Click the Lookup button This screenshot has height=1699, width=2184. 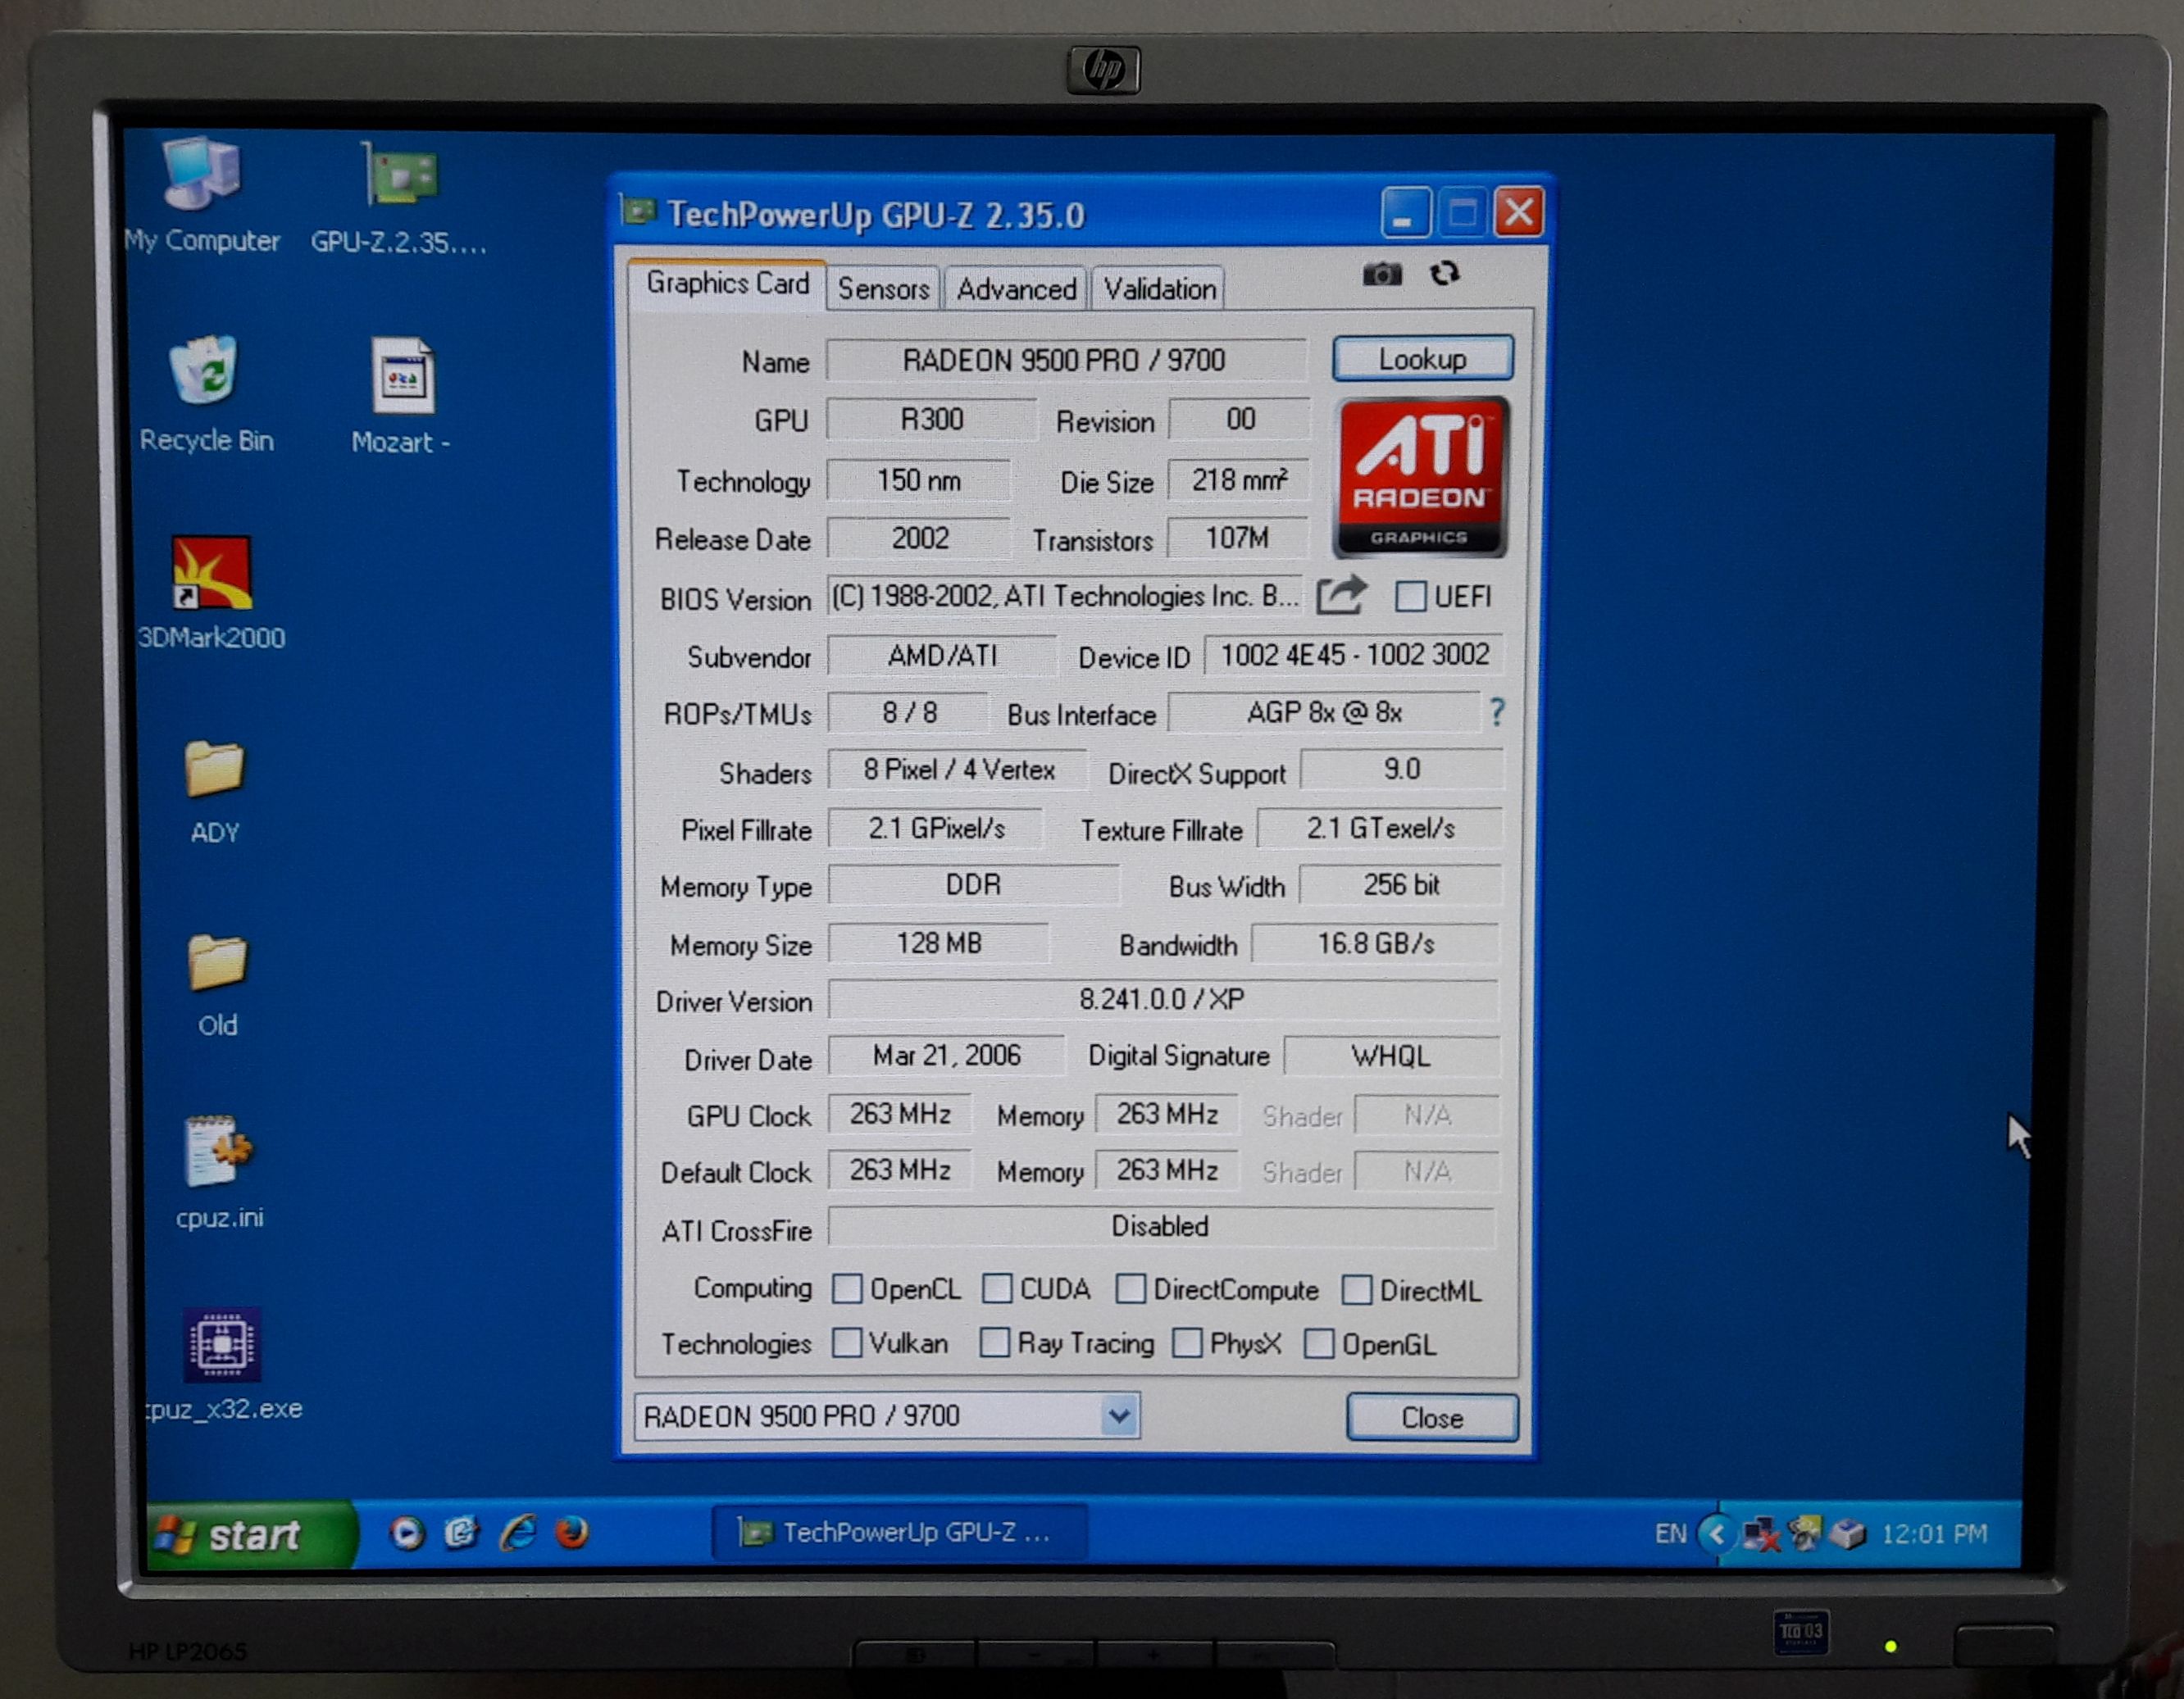coord(1422,358)
